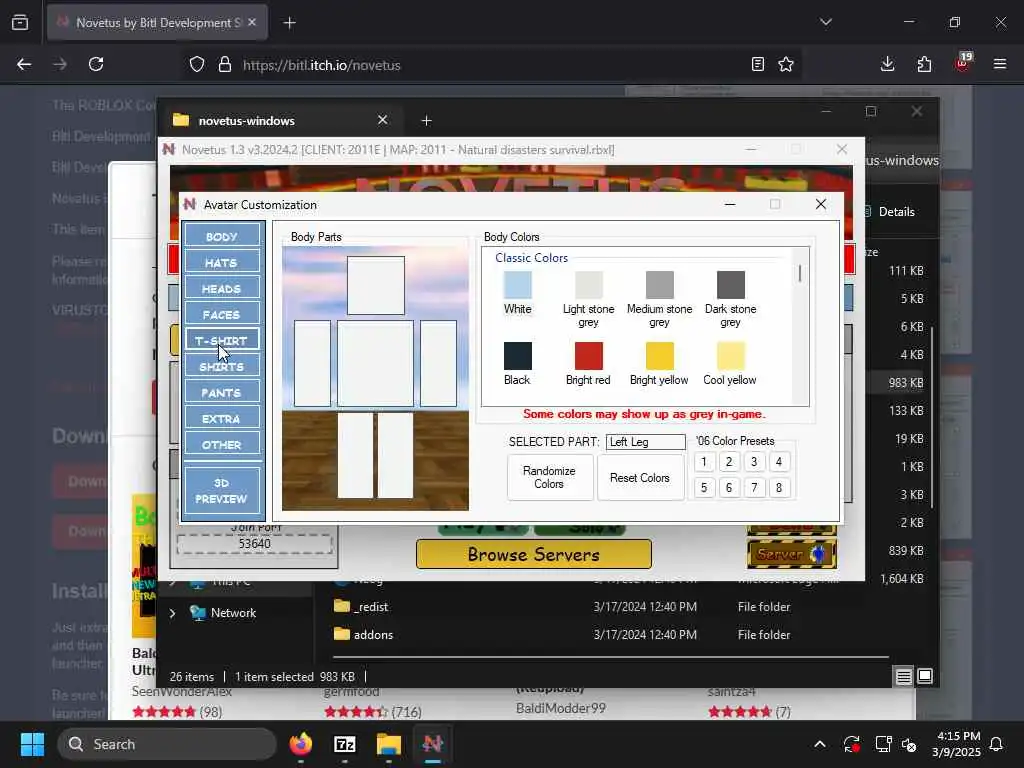
Task: Open Details pane in Explorer
Action: tap(889, 212)
